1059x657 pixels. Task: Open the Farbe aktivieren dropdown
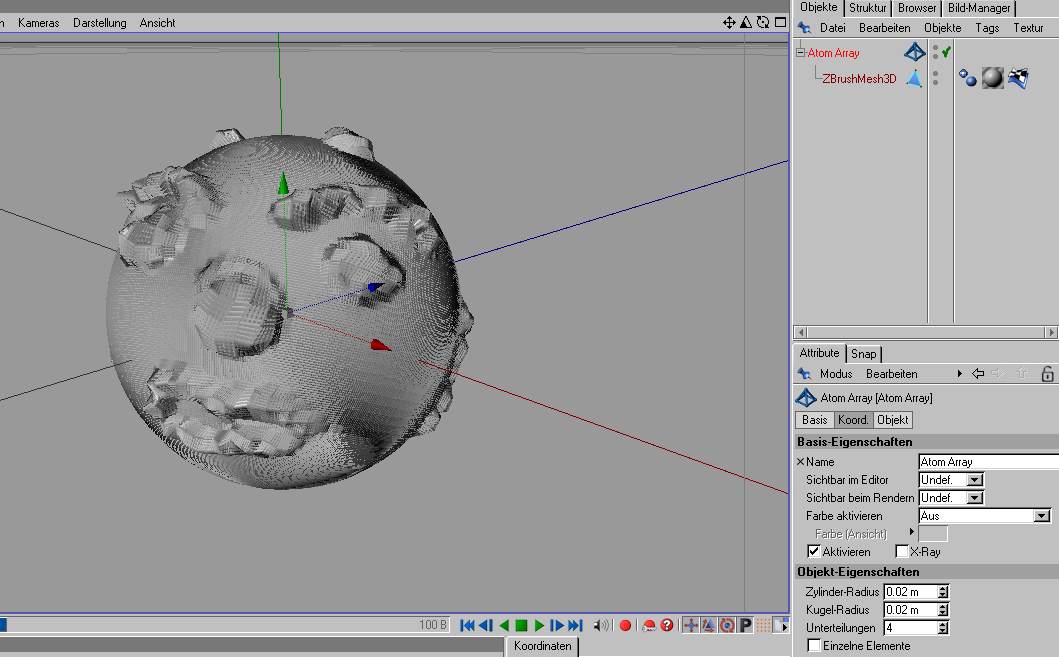1041,516
